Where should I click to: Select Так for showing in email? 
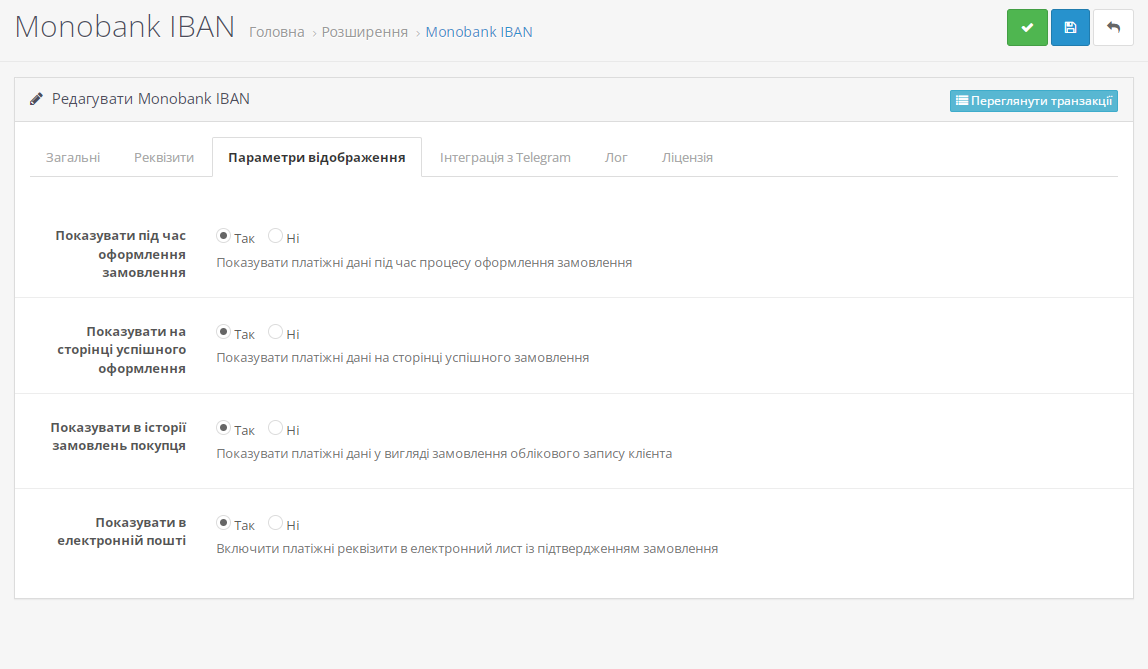(x=223, y=523)
